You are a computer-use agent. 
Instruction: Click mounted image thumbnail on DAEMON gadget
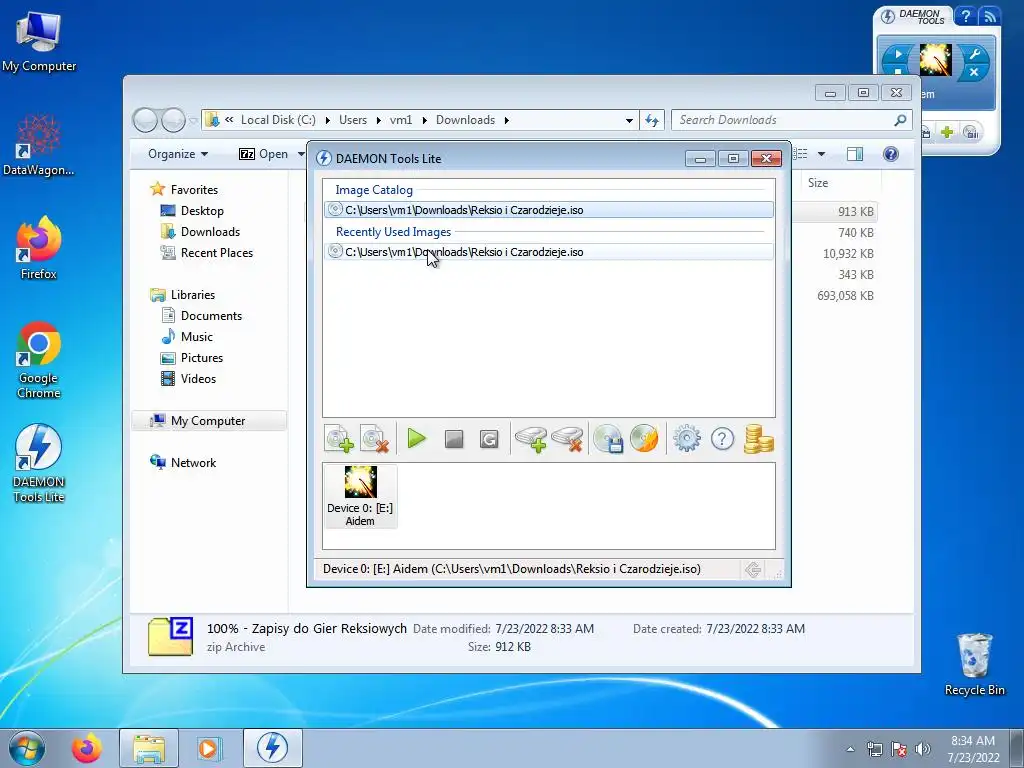coord(935,60)
